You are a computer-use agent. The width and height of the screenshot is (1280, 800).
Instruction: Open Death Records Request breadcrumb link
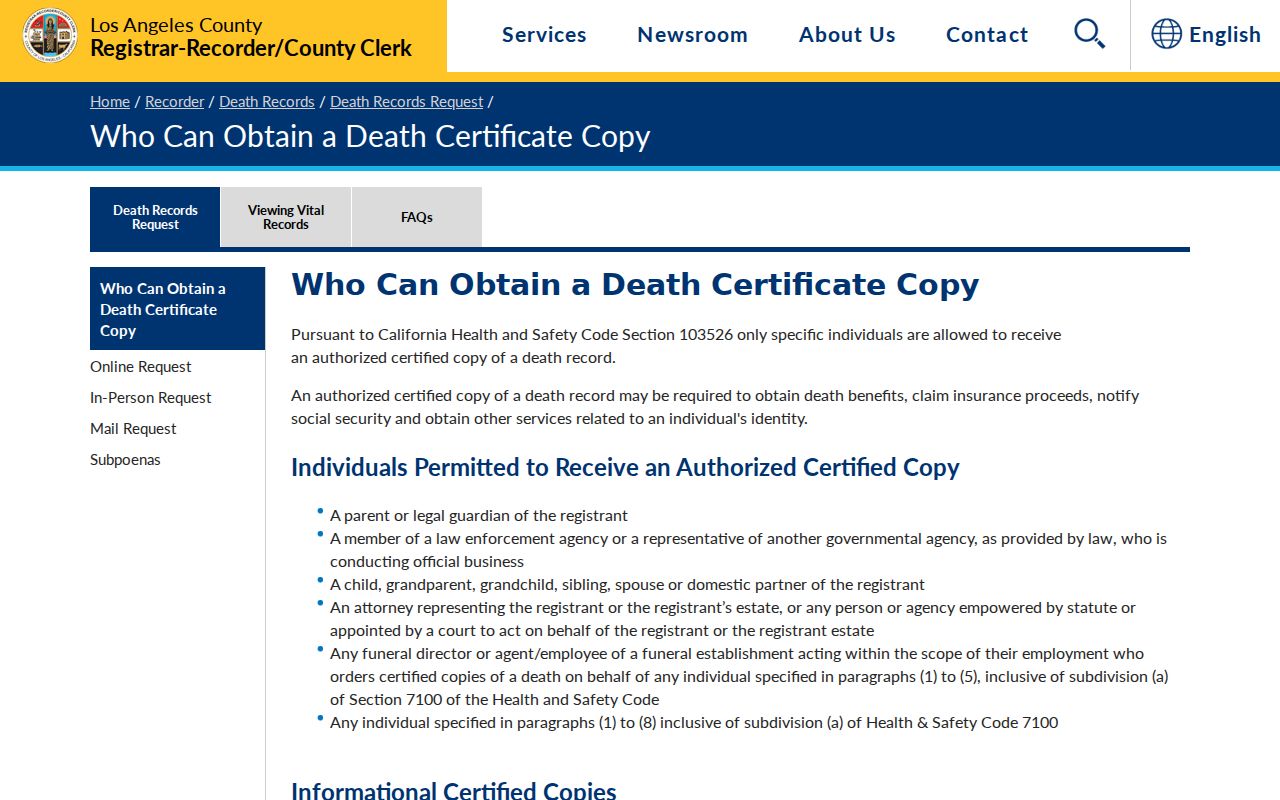(x=407, y=102)
